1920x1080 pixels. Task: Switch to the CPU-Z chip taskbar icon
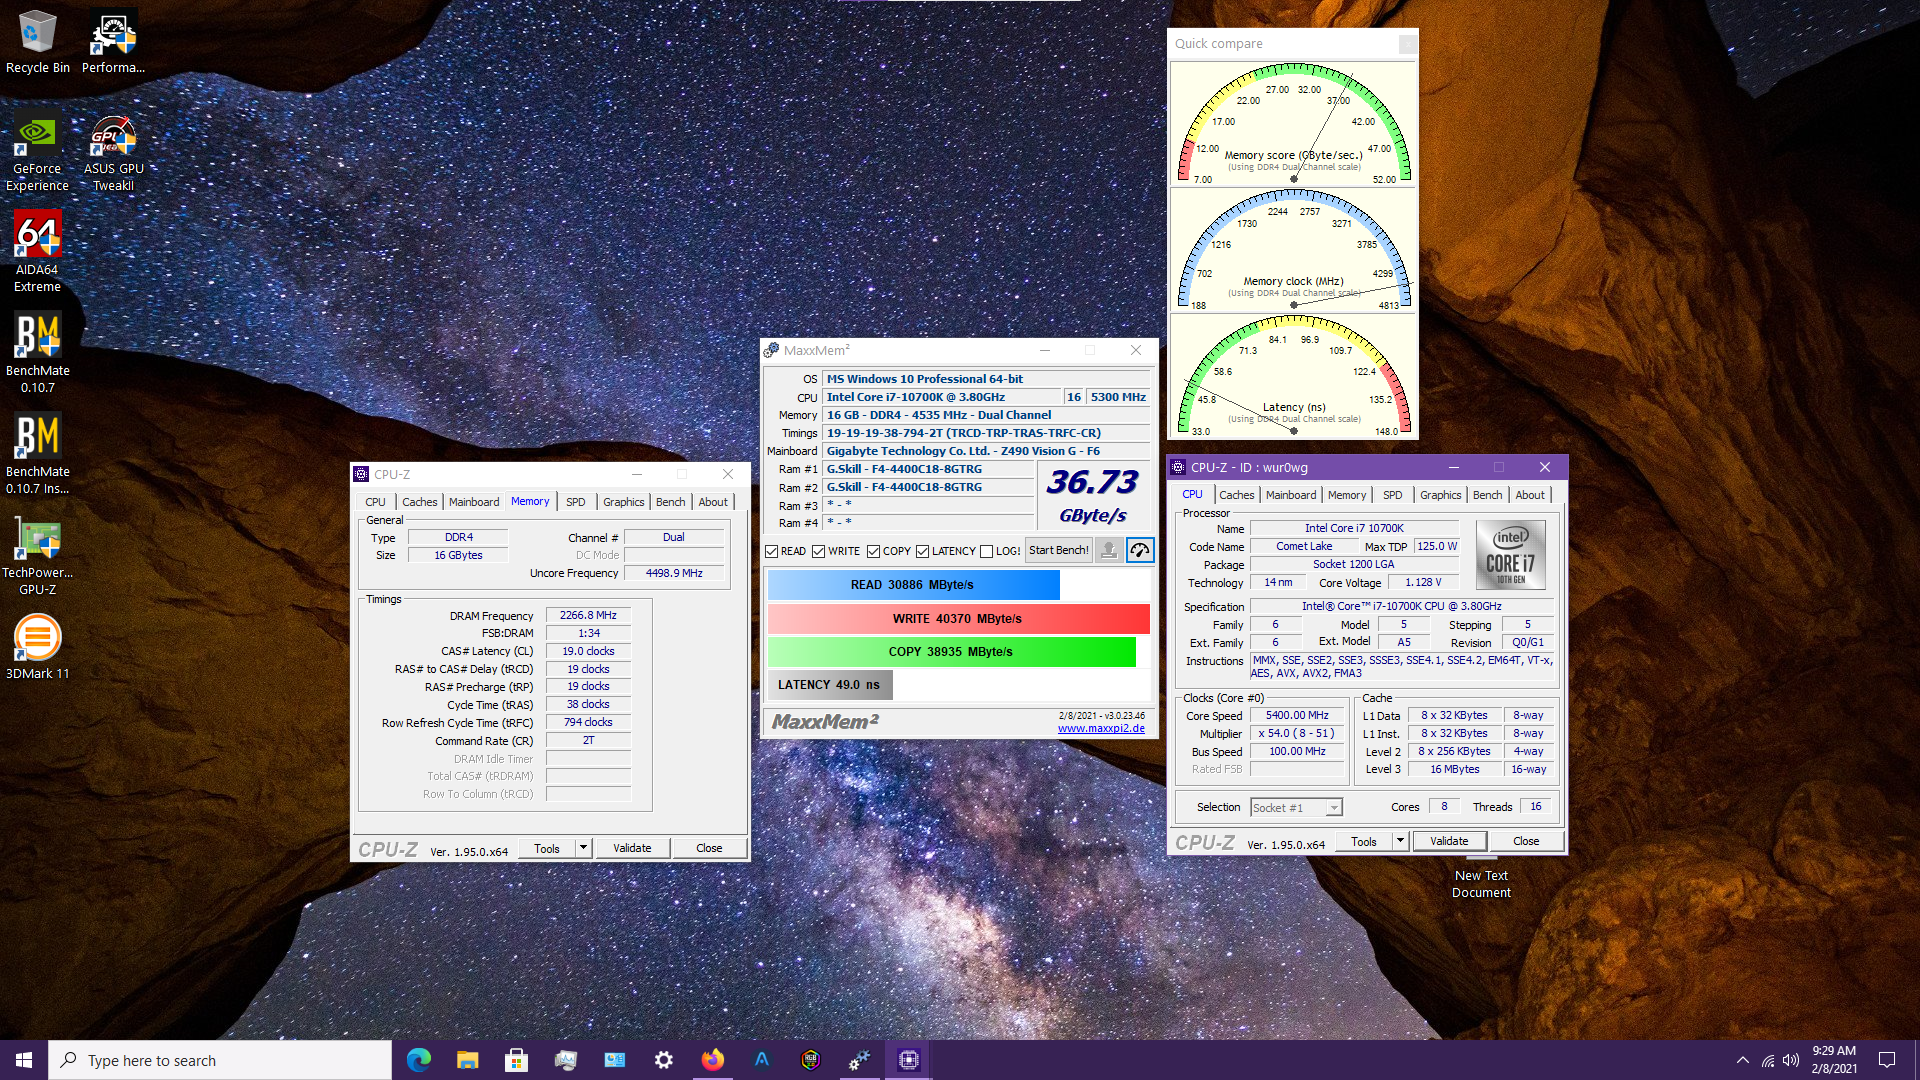[x=908, y=1060]
